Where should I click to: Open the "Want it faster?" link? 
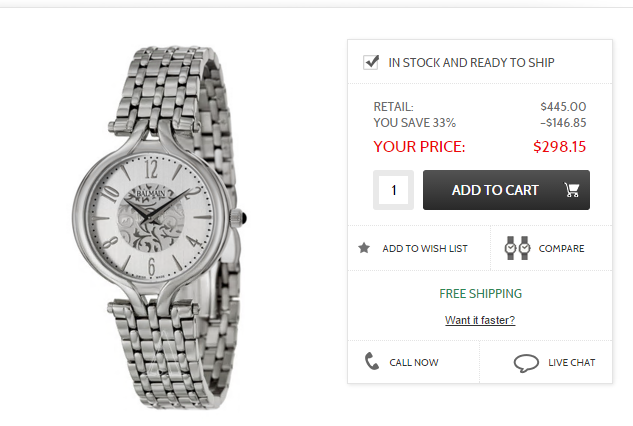pos(480,320)
